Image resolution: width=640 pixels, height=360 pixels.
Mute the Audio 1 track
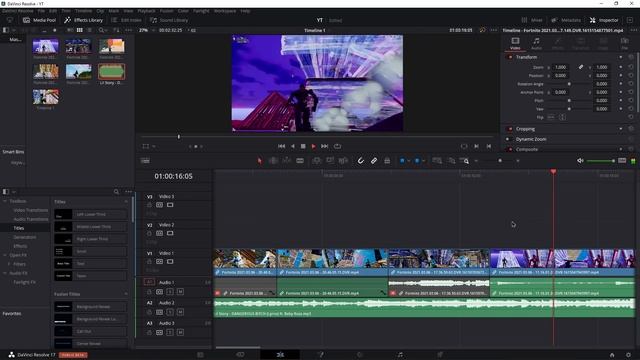point(180,292)
